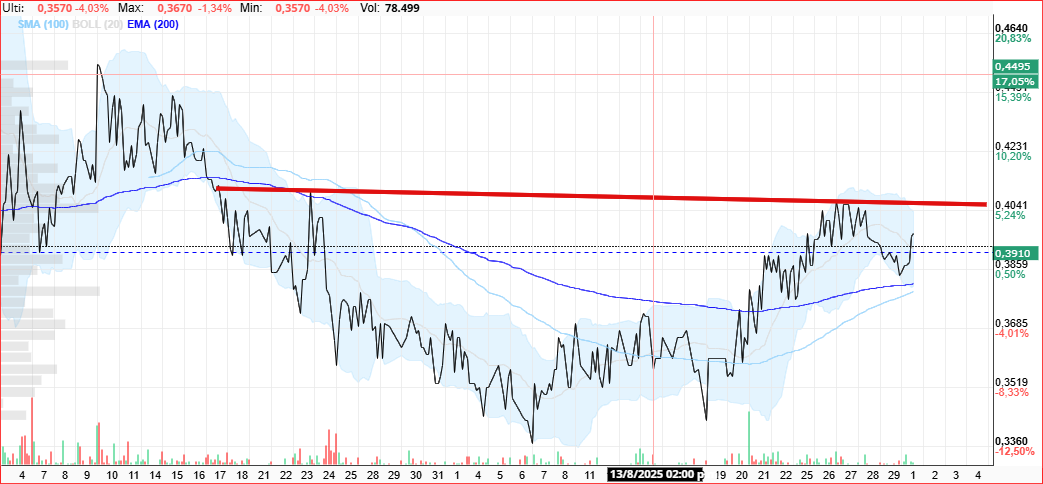Image resolution: width=1043 pixels, height=484 pixels.
Task: Click date 2 on time axis
Action: coord(935,475)
